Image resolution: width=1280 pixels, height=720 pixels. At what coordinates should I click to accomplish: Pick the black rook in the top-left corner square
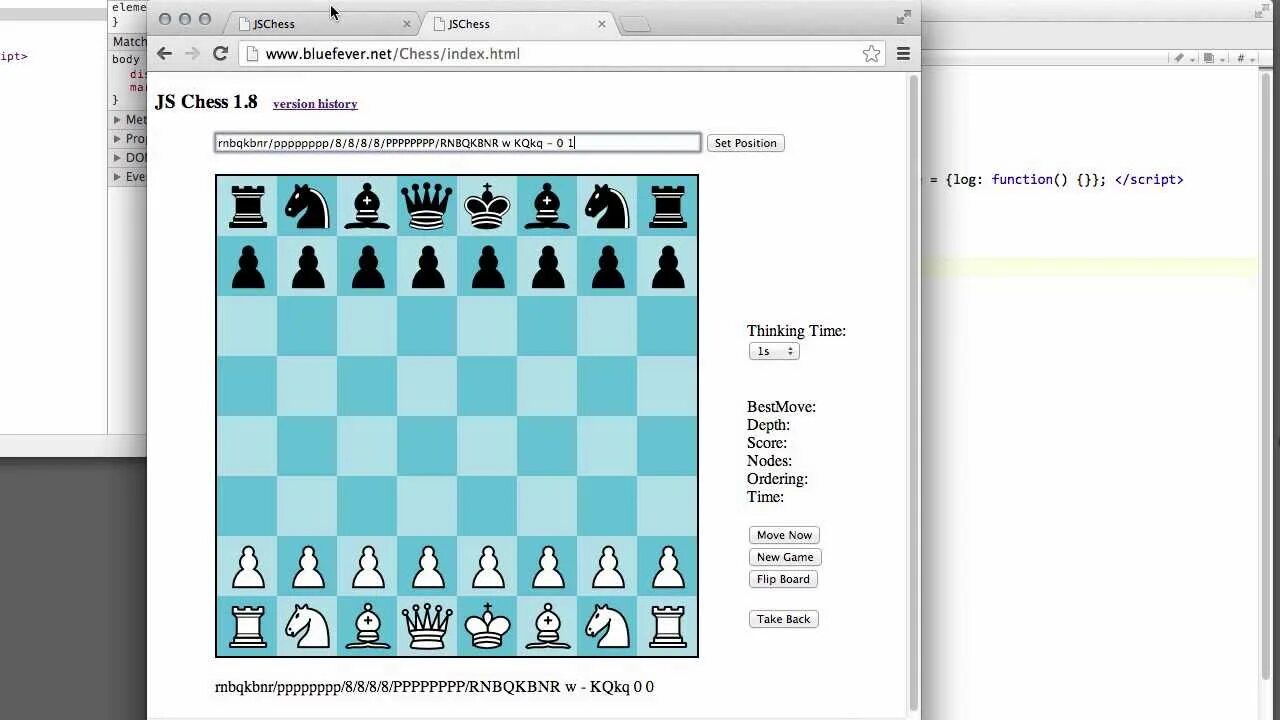click(x=247, y=206)
